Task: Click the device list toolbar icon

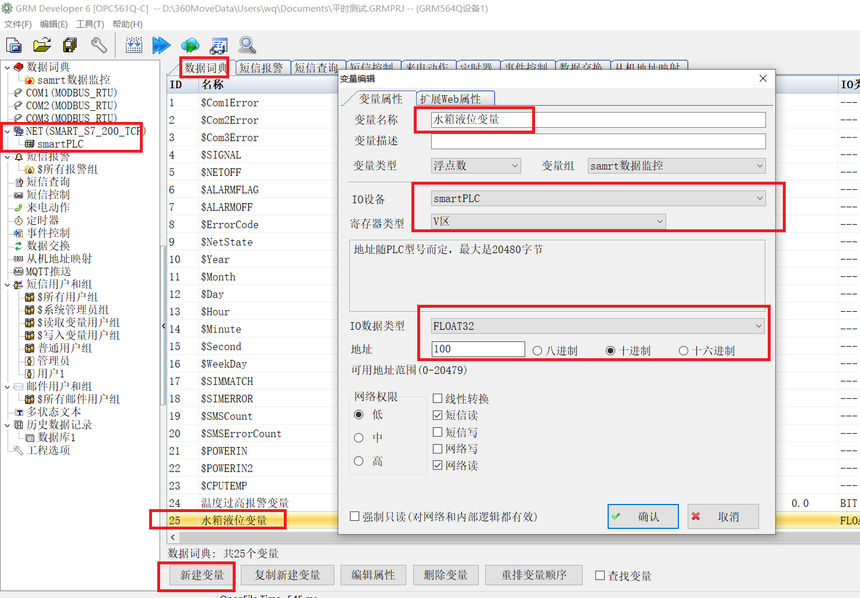Action: pos(218,45)
